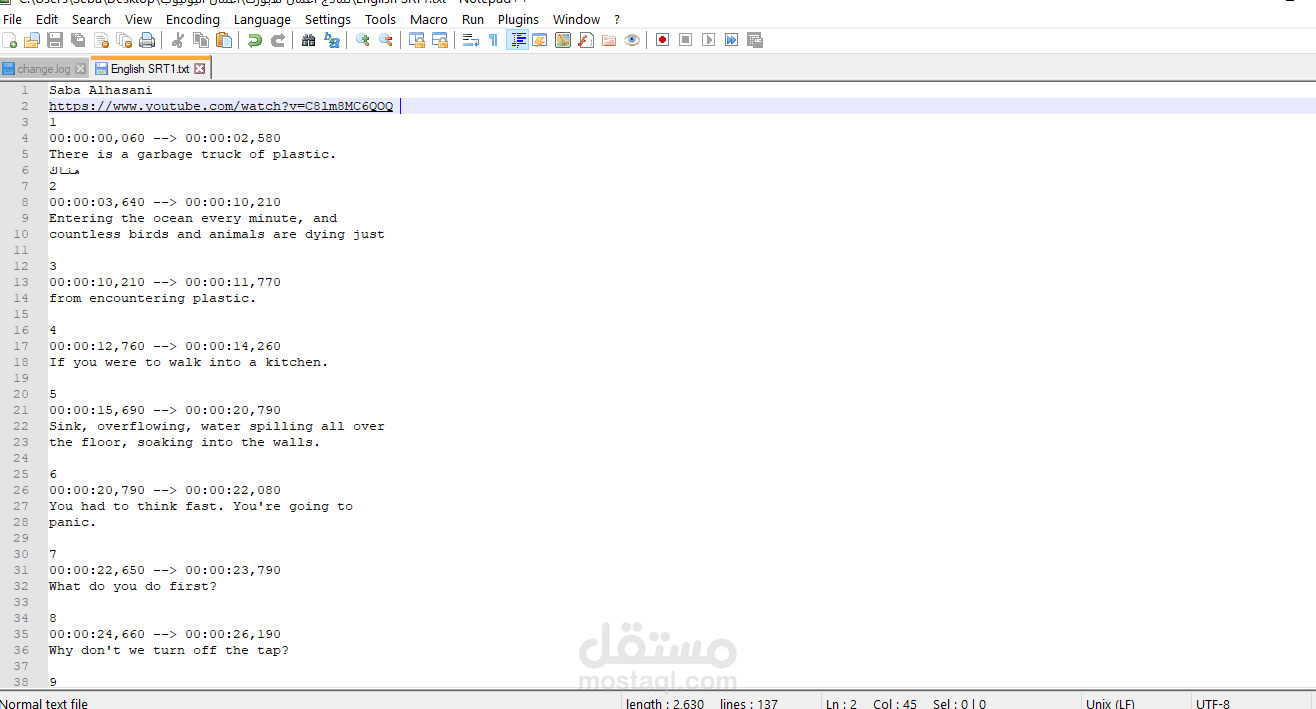
Task: Toggle the Document Map icon
Action: [x=563, y=40]
